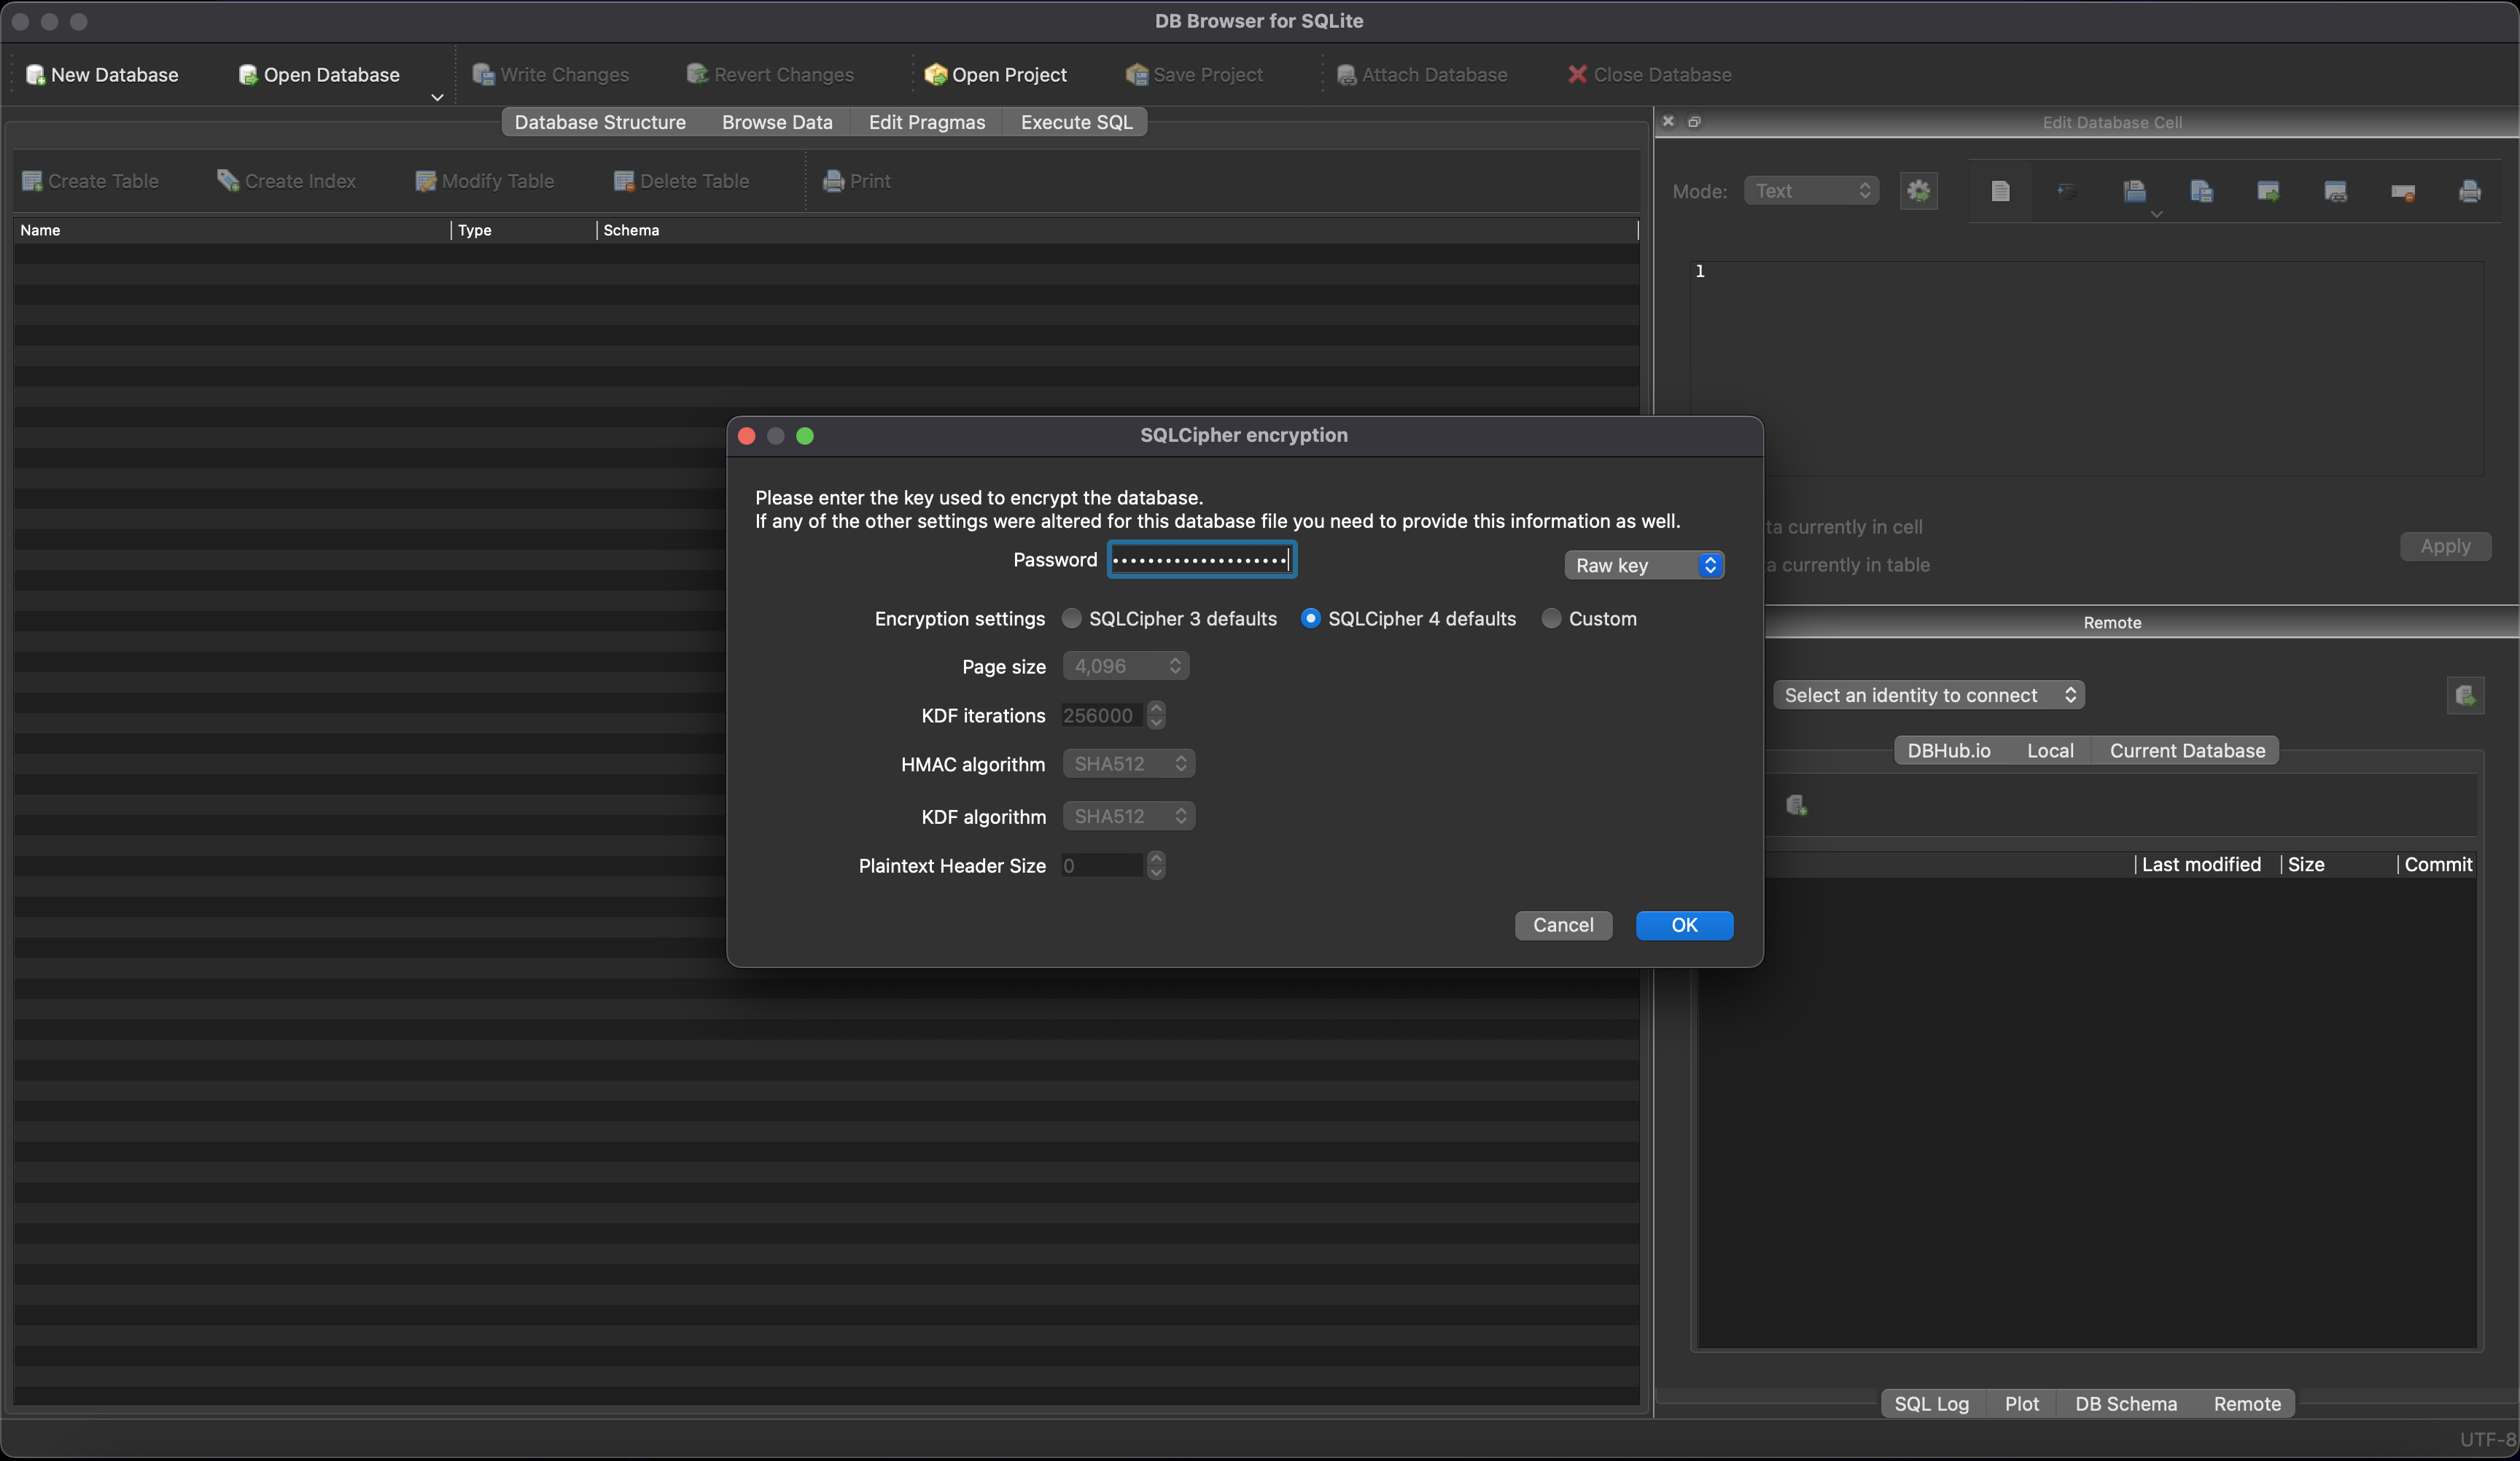Choose the Custom encryption settings radio
Screen dimensions: 2520x1461
[x=1551, y=619]
